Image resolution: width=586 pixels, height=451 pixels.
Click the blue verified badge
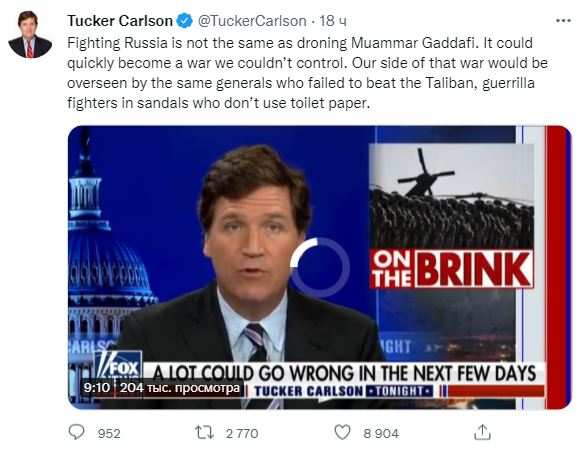pos(184,21)
